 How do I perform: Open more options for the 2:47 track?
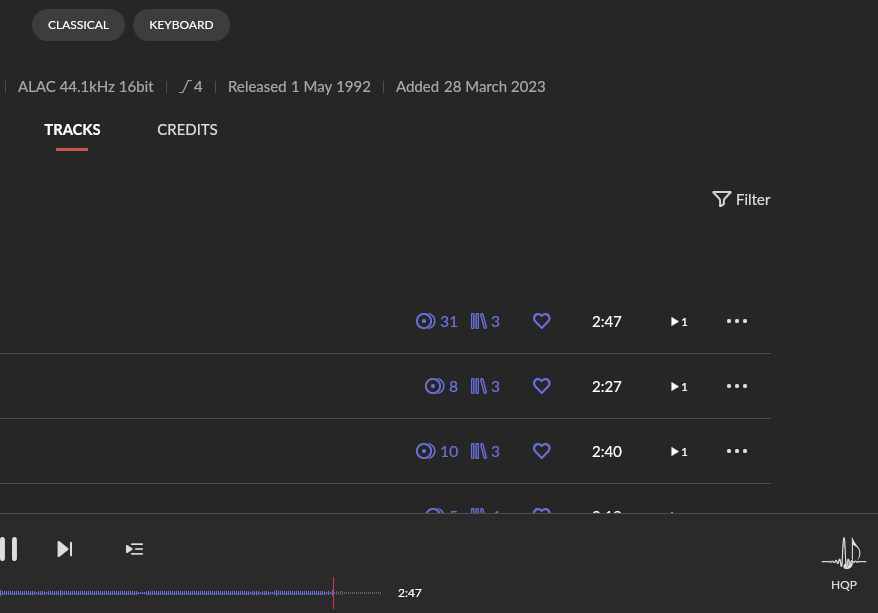[737, 321]
